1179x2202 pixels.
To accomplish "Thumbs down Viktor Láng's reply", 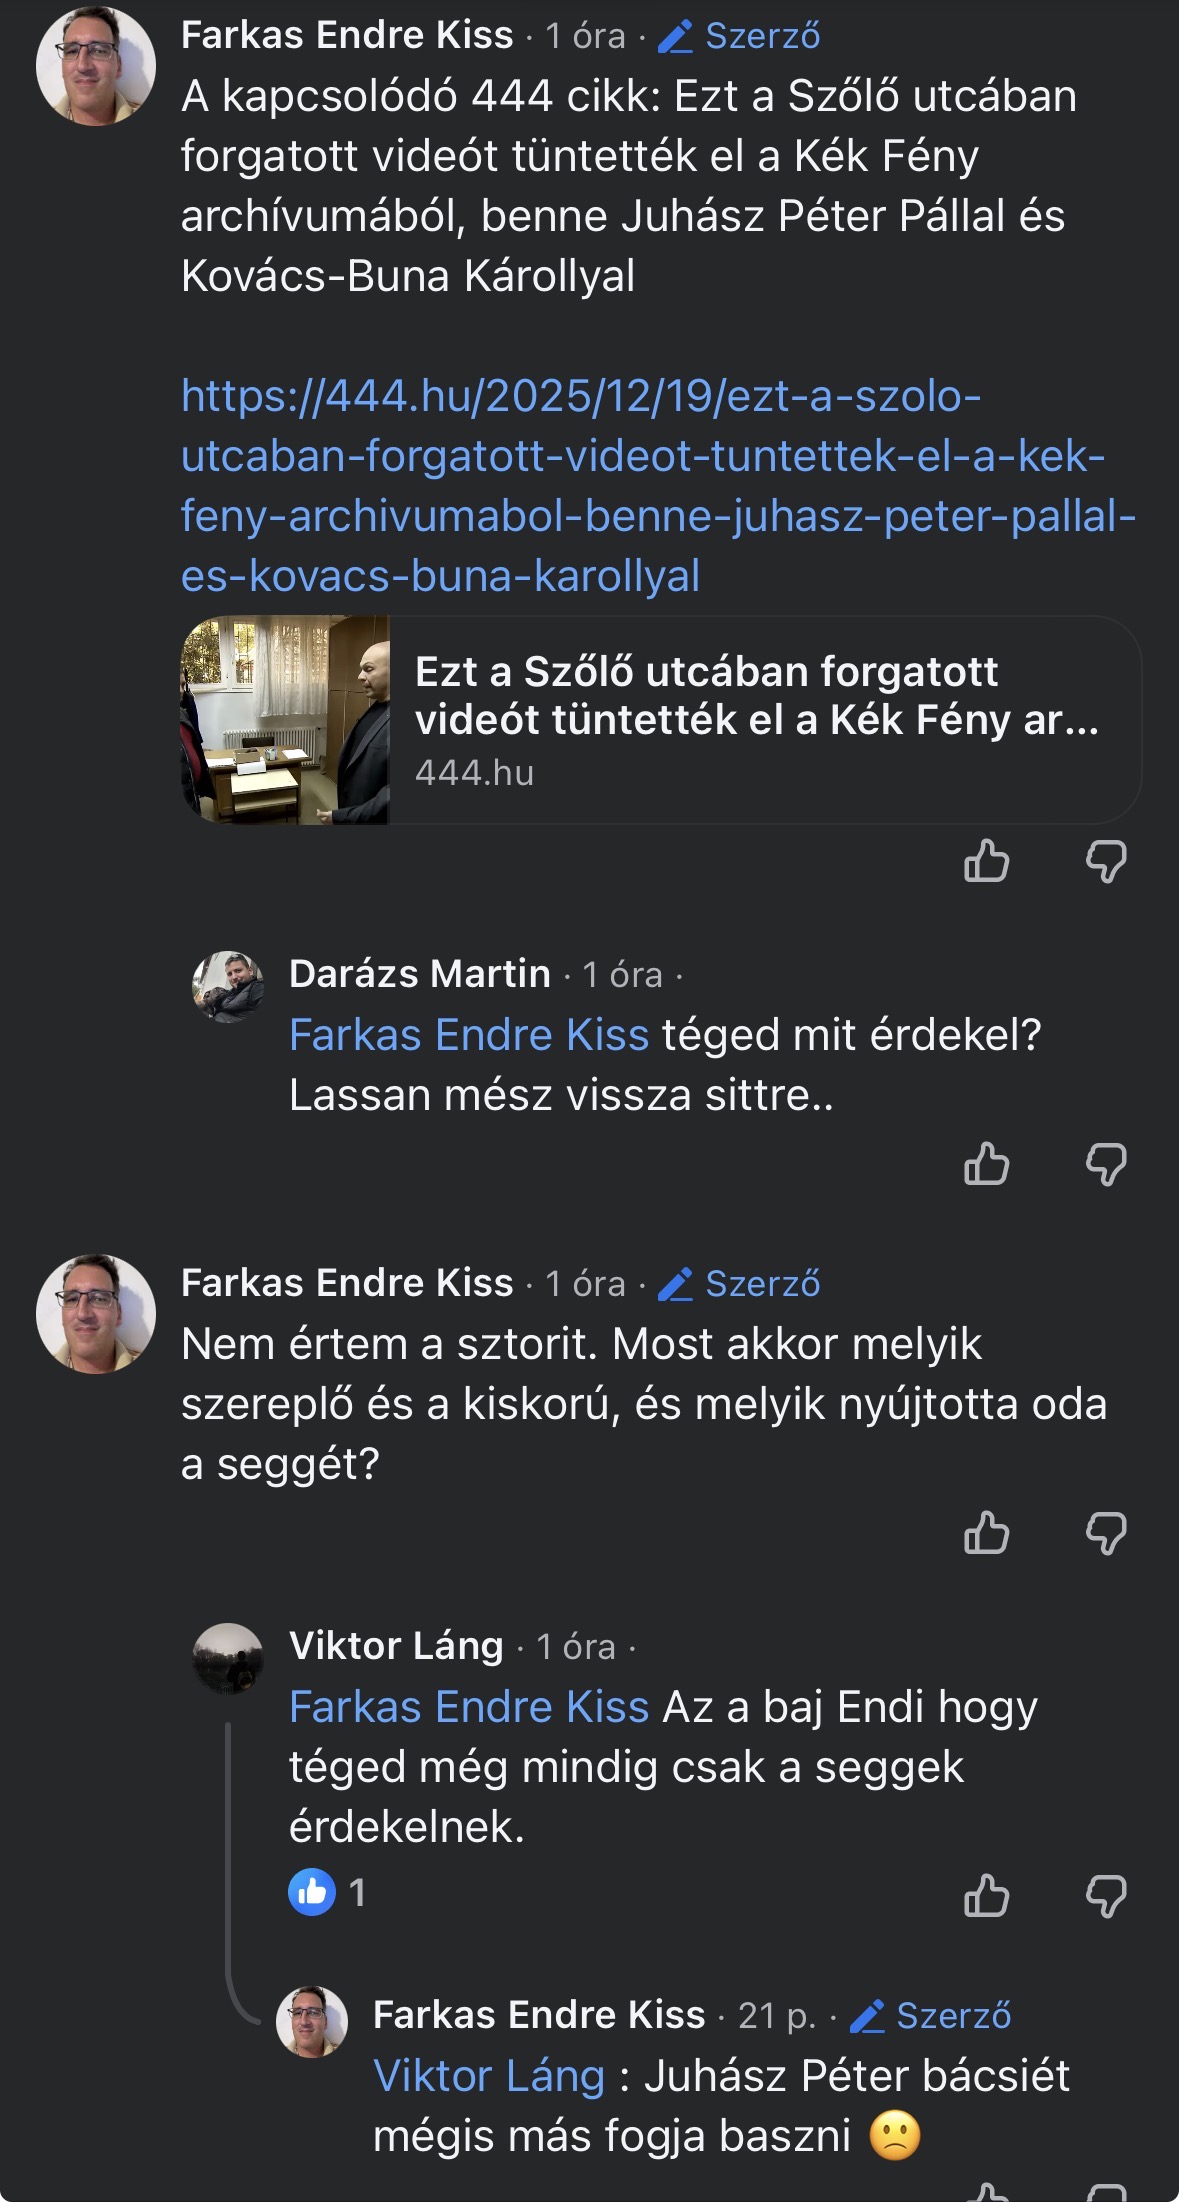I will (x=1106, y=1896).
